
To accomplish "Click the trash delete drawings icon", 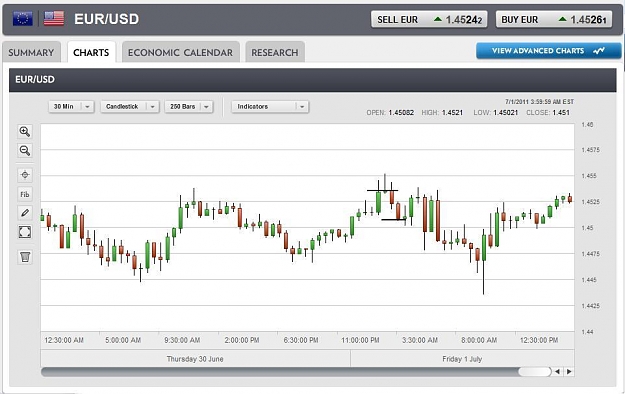I will 25,257.
